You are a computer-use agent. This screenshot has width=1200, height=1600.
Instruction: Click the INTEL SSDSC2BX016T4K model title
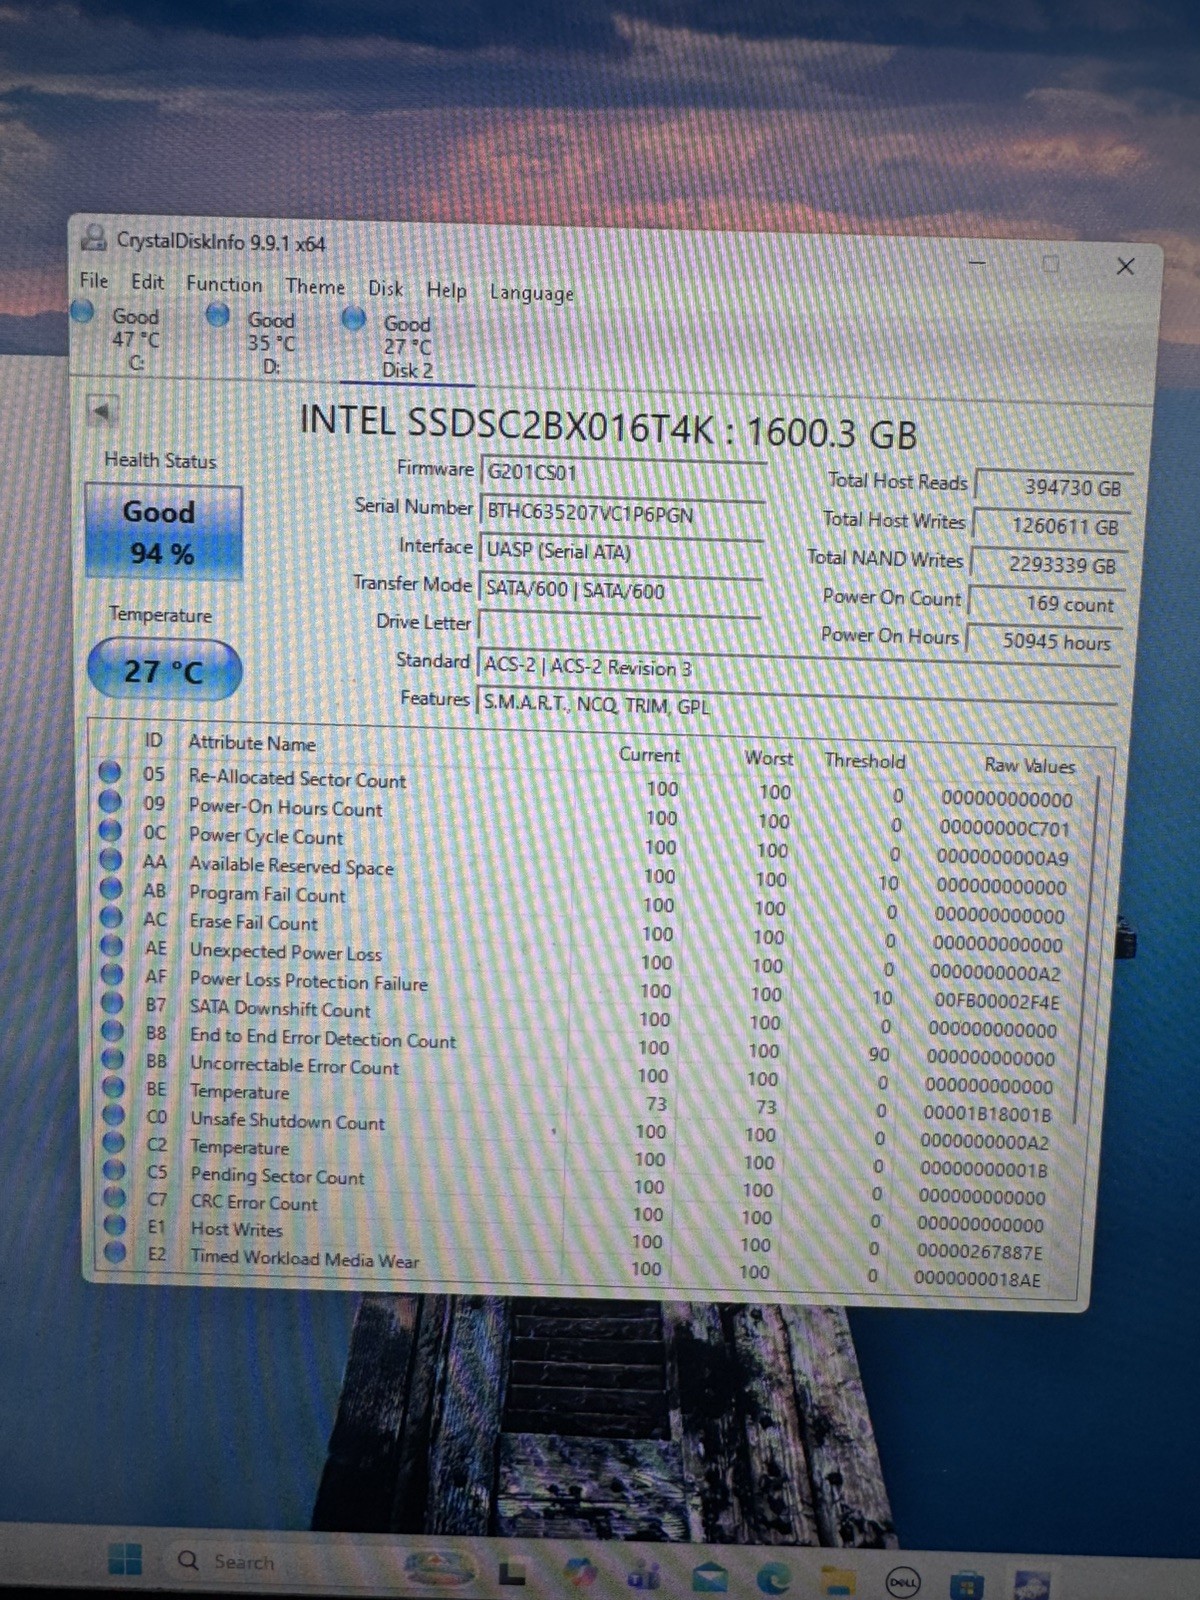click(x=608, y=427)
